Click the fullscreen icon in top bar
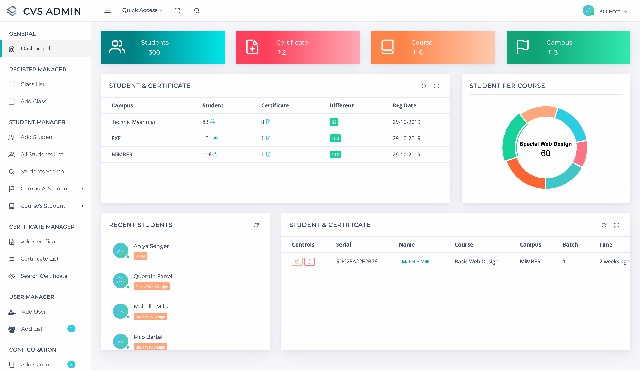640x371 pixels. tap(177, 11)
